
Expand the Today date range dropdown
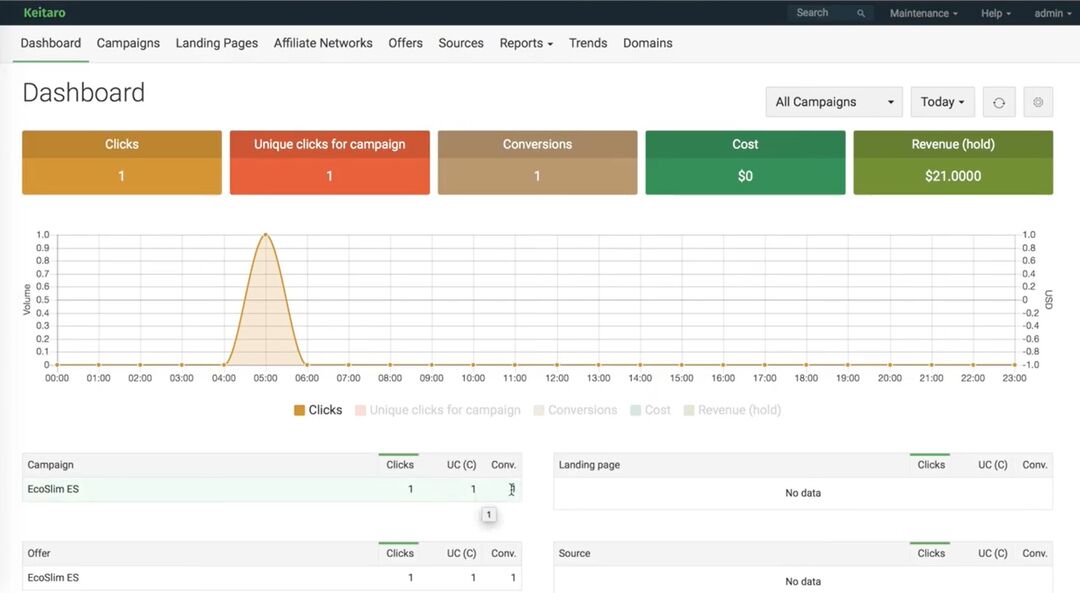(942, 102)
